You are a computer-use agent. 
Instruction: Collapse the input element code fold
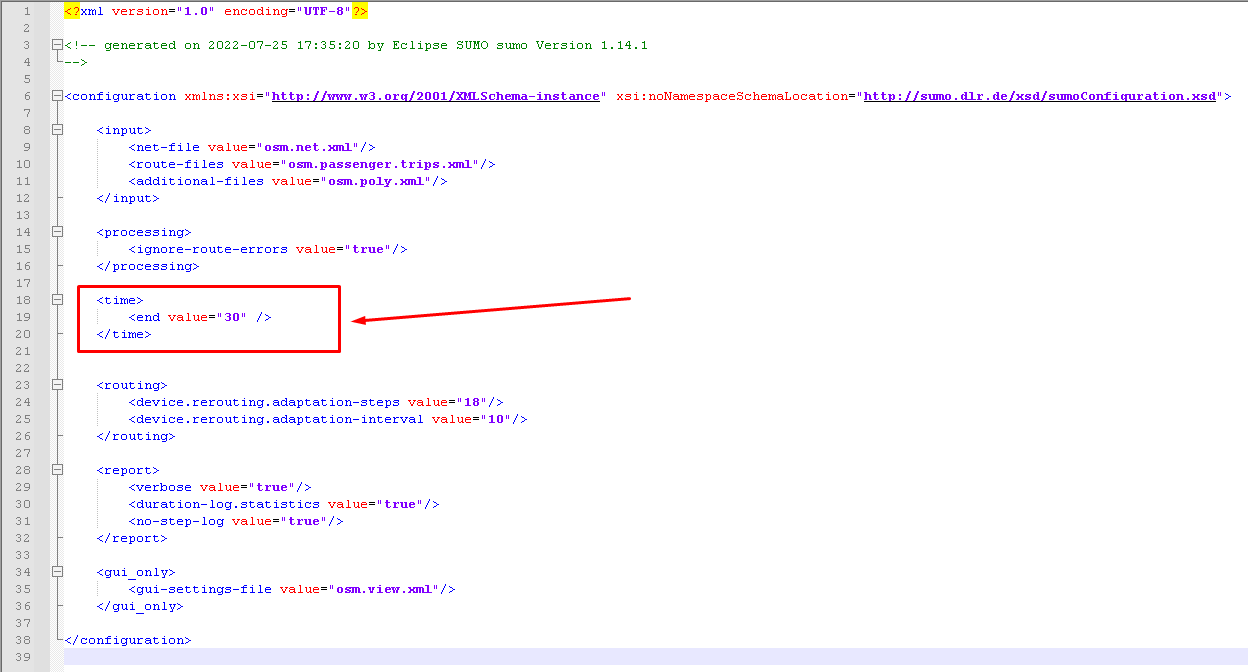(x=57, y=129)
